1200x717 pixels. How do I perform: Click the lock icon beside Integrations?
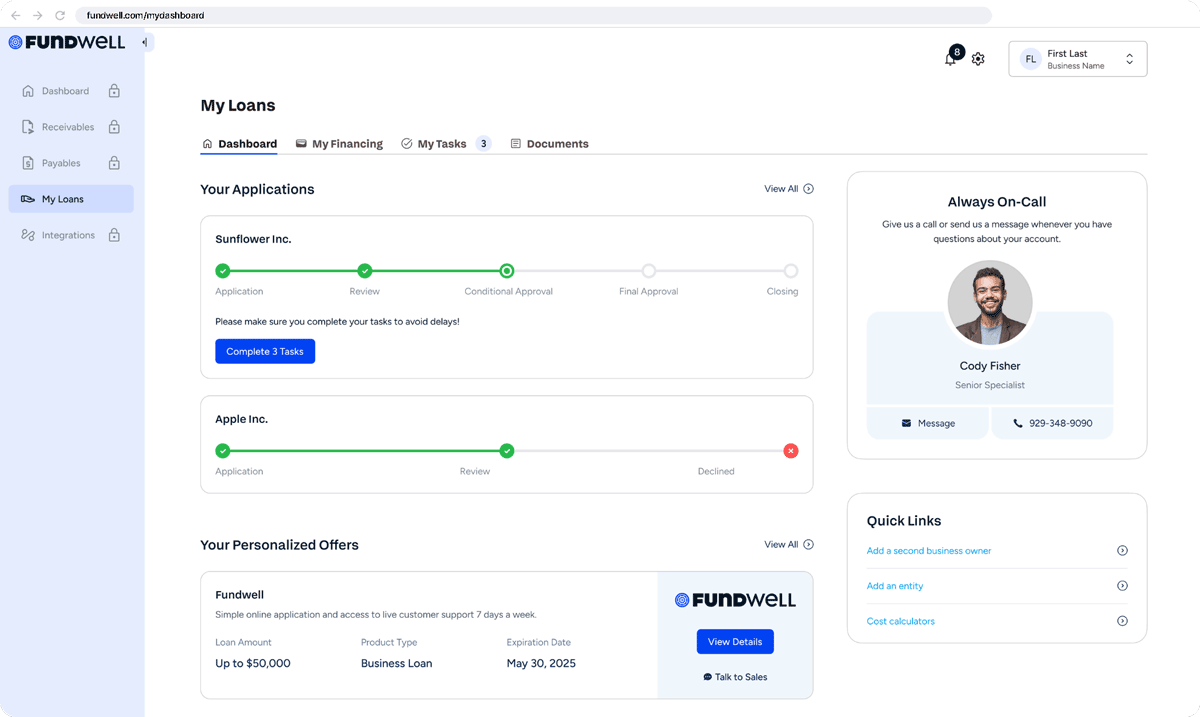pos(114,235)
